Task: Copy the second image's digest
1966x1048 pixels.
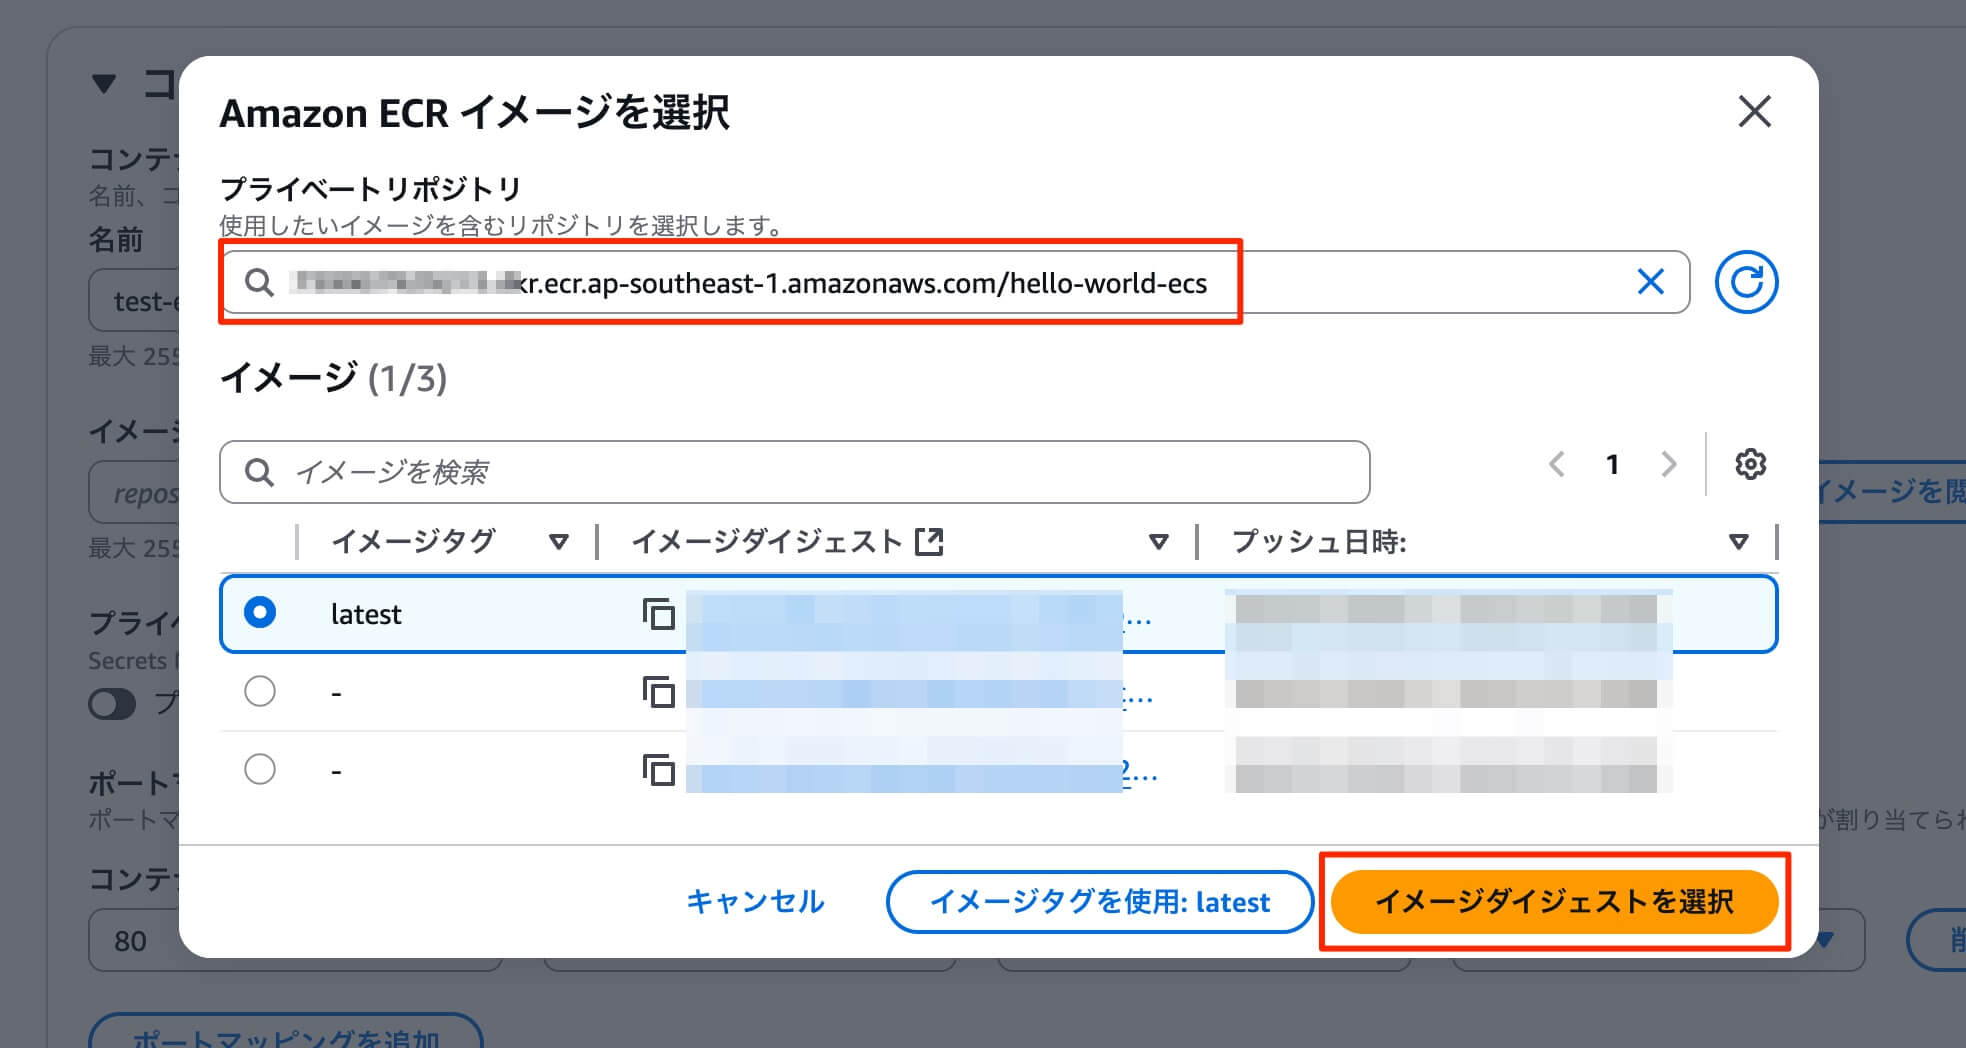Action: pos(660,693)
